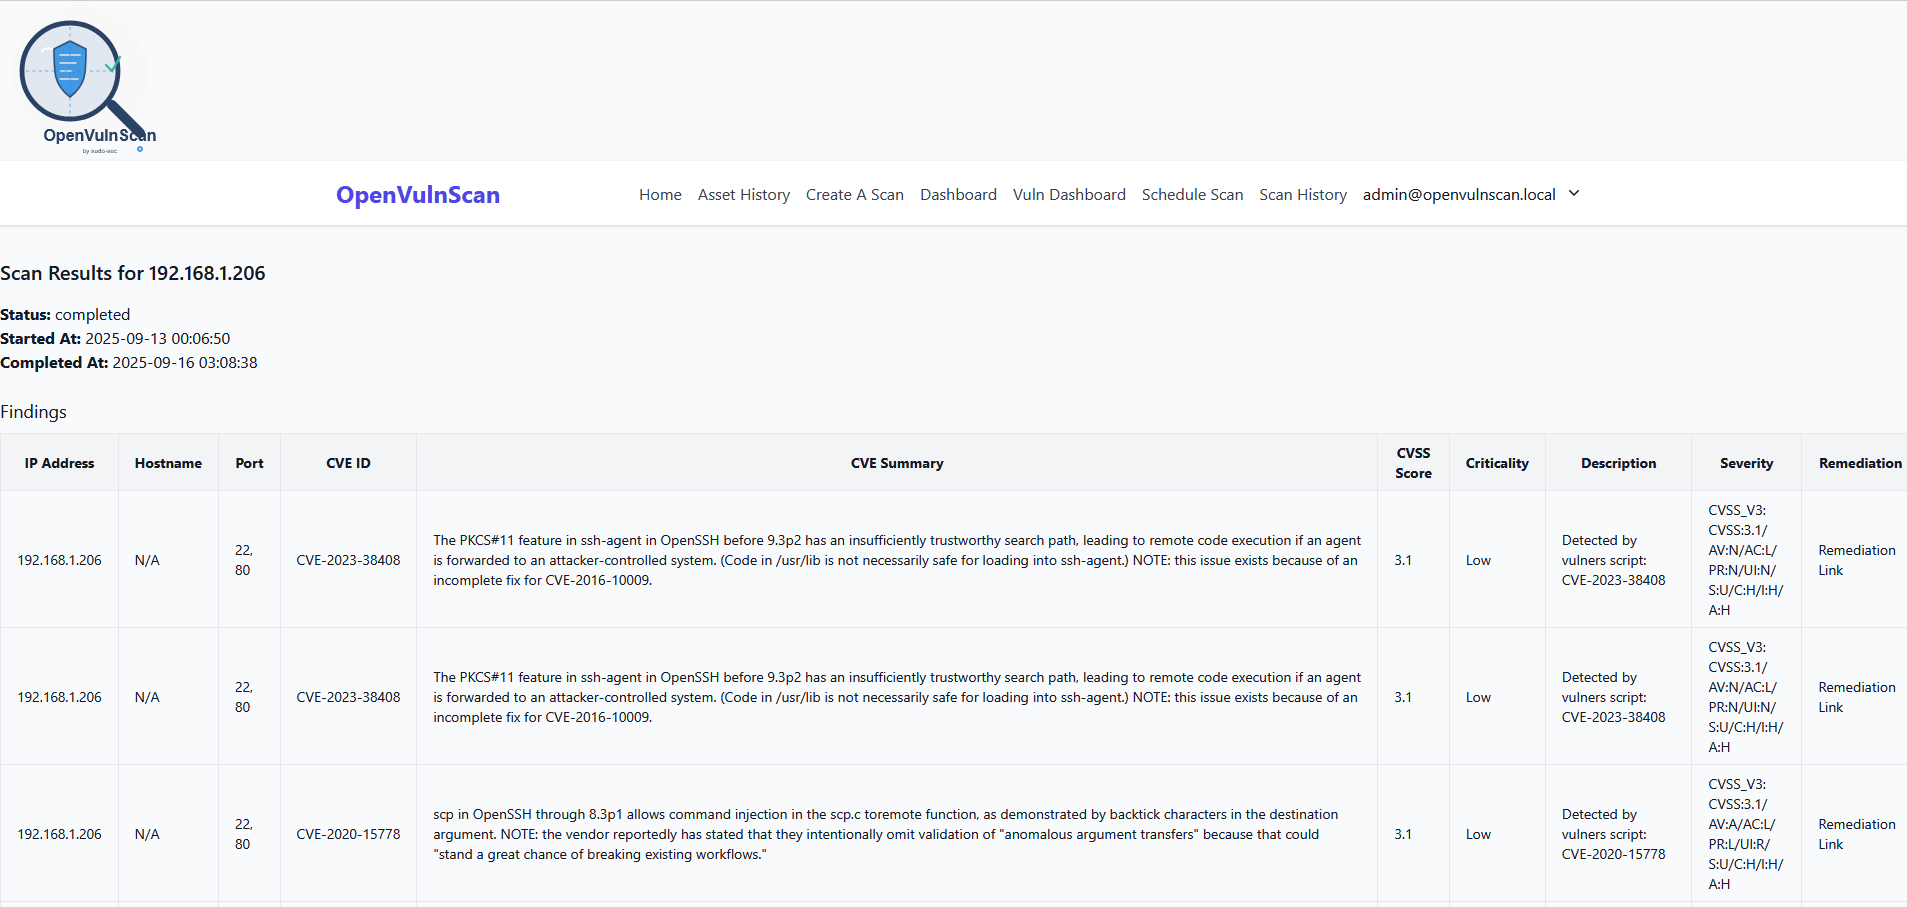
Task: Click the IP Address column header
Action: pos(59,463)
